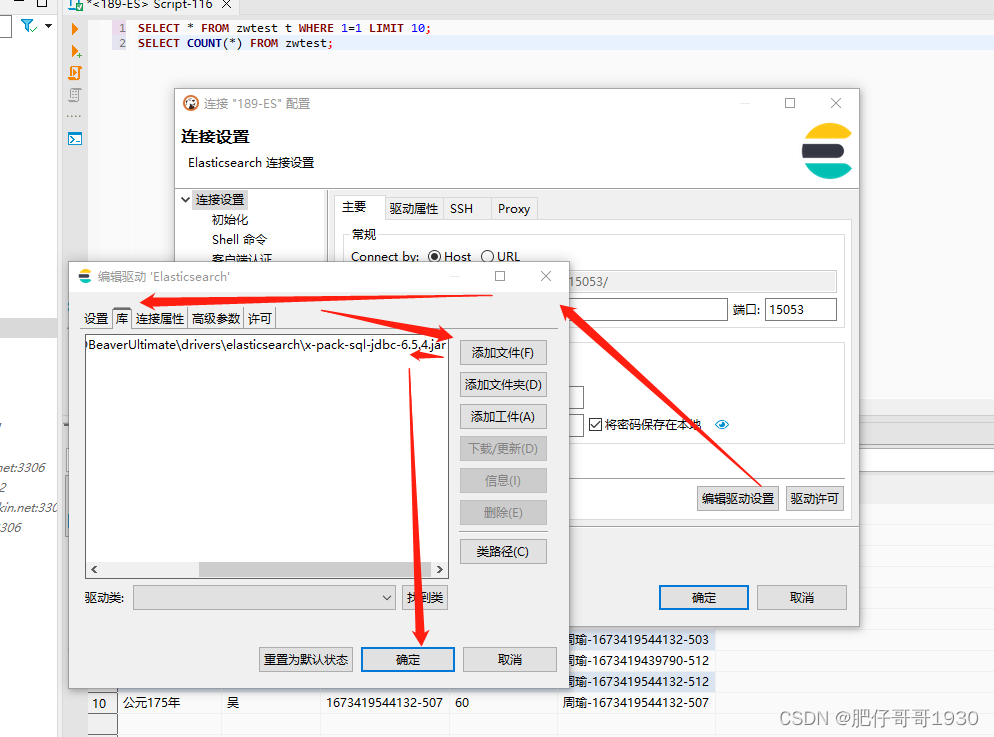
Task: Switch to the 主要 tab
Action: 354,207
